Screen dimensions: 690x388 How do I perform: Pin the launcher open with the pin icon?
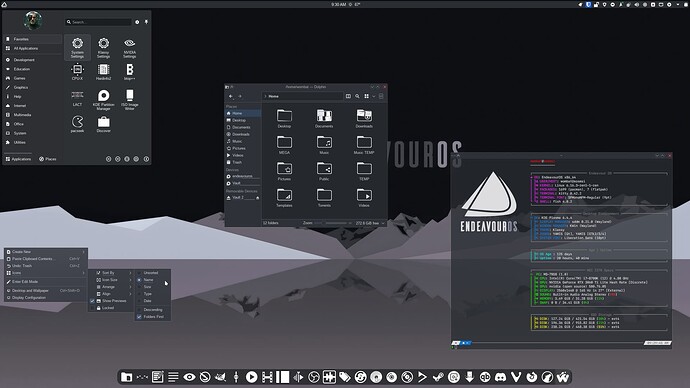coord(146,22)
